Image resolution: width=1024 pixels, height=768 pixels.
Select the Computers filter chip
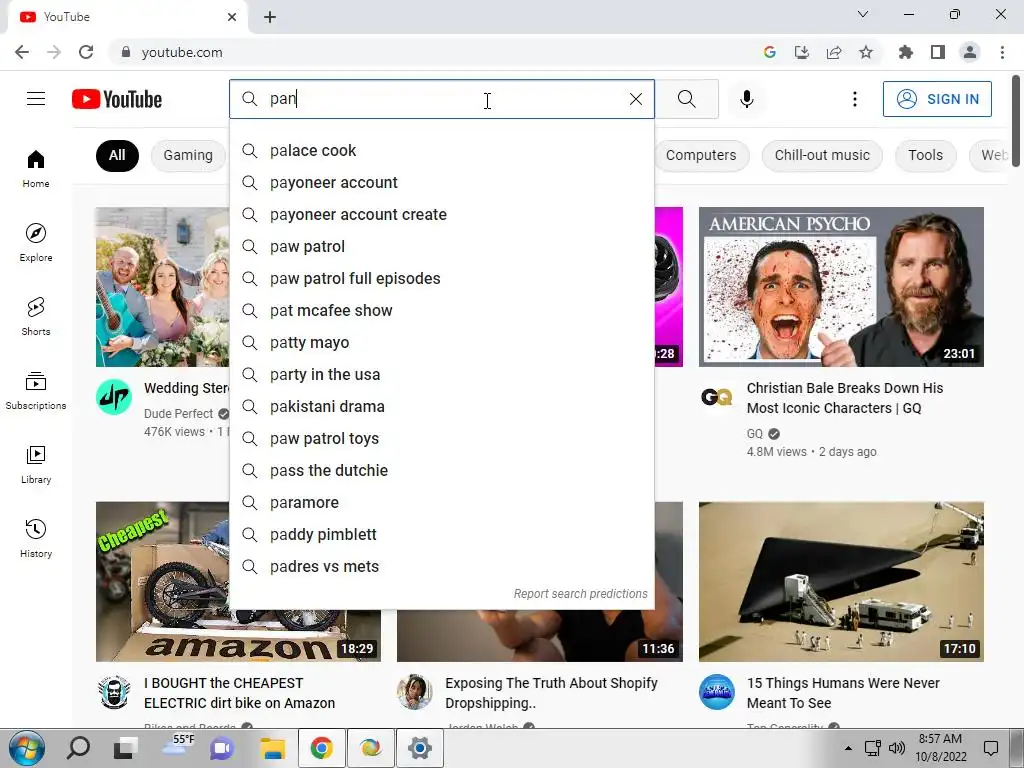(701, 155)
